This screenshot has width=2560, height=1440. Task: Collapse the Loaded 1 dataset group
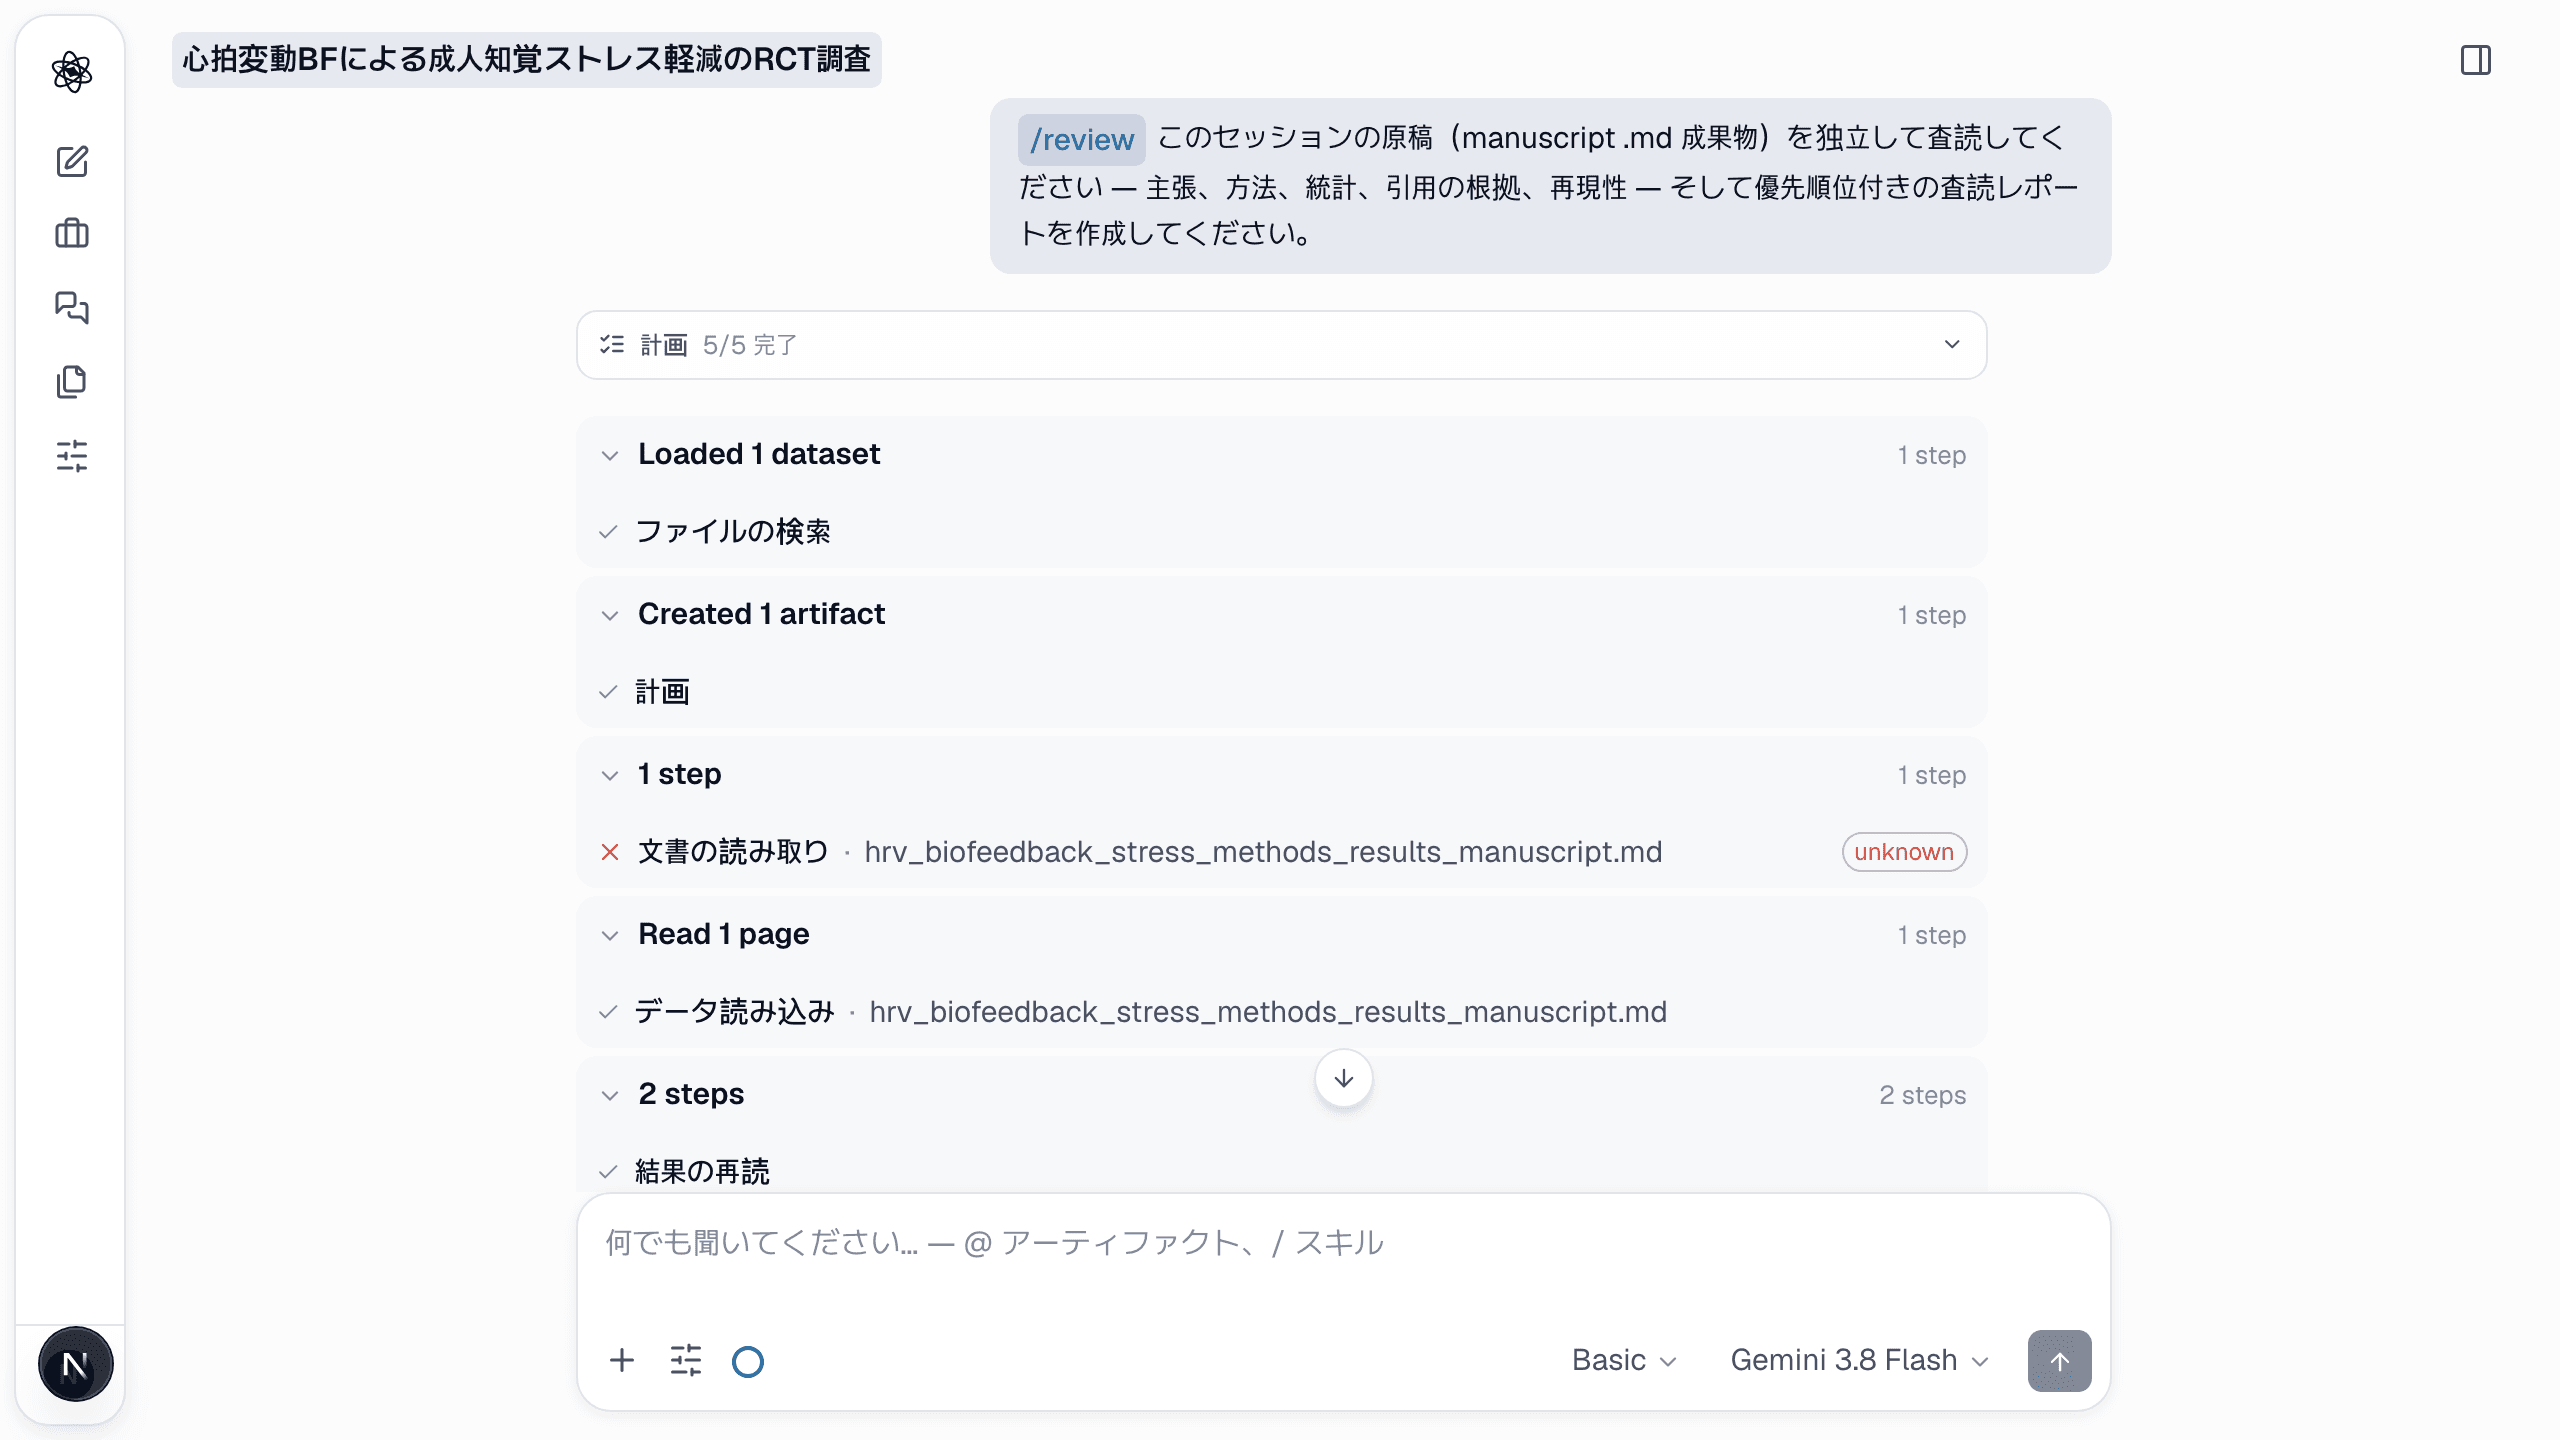(x=610, y=455)
